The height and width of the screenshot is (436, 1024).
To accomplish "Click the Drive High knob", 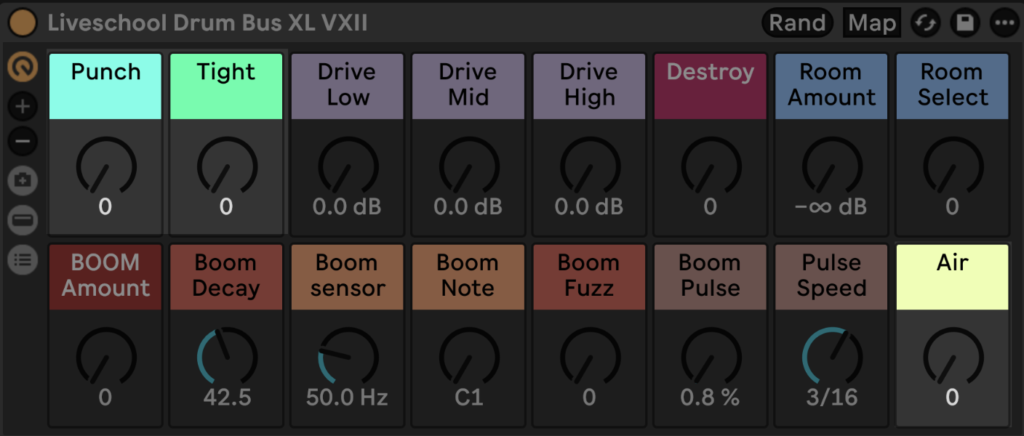I will point(590,167).
